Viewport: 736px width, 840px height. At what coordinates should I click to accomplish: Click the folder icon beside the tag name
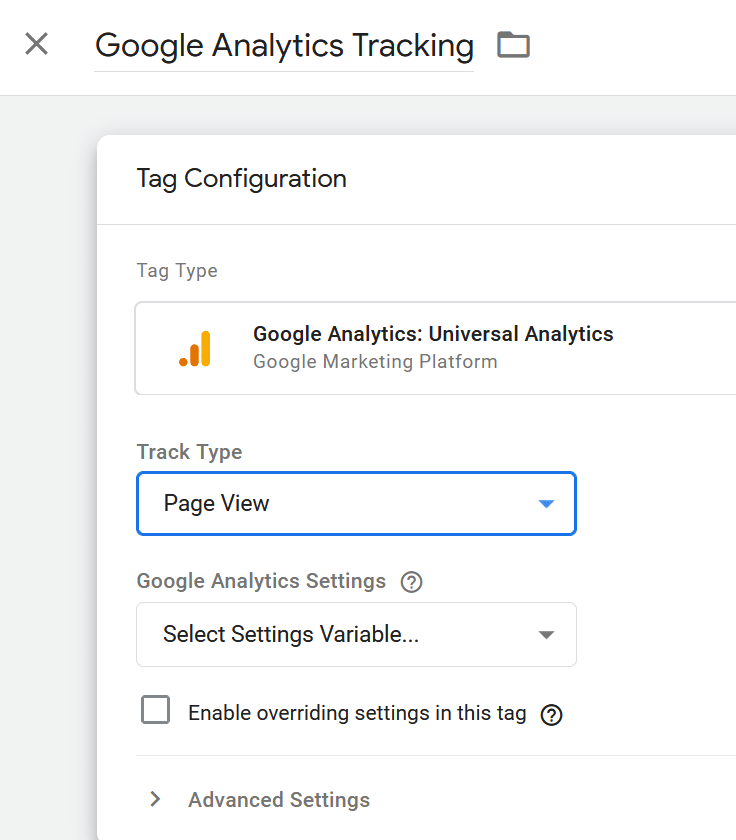[513, 44]
